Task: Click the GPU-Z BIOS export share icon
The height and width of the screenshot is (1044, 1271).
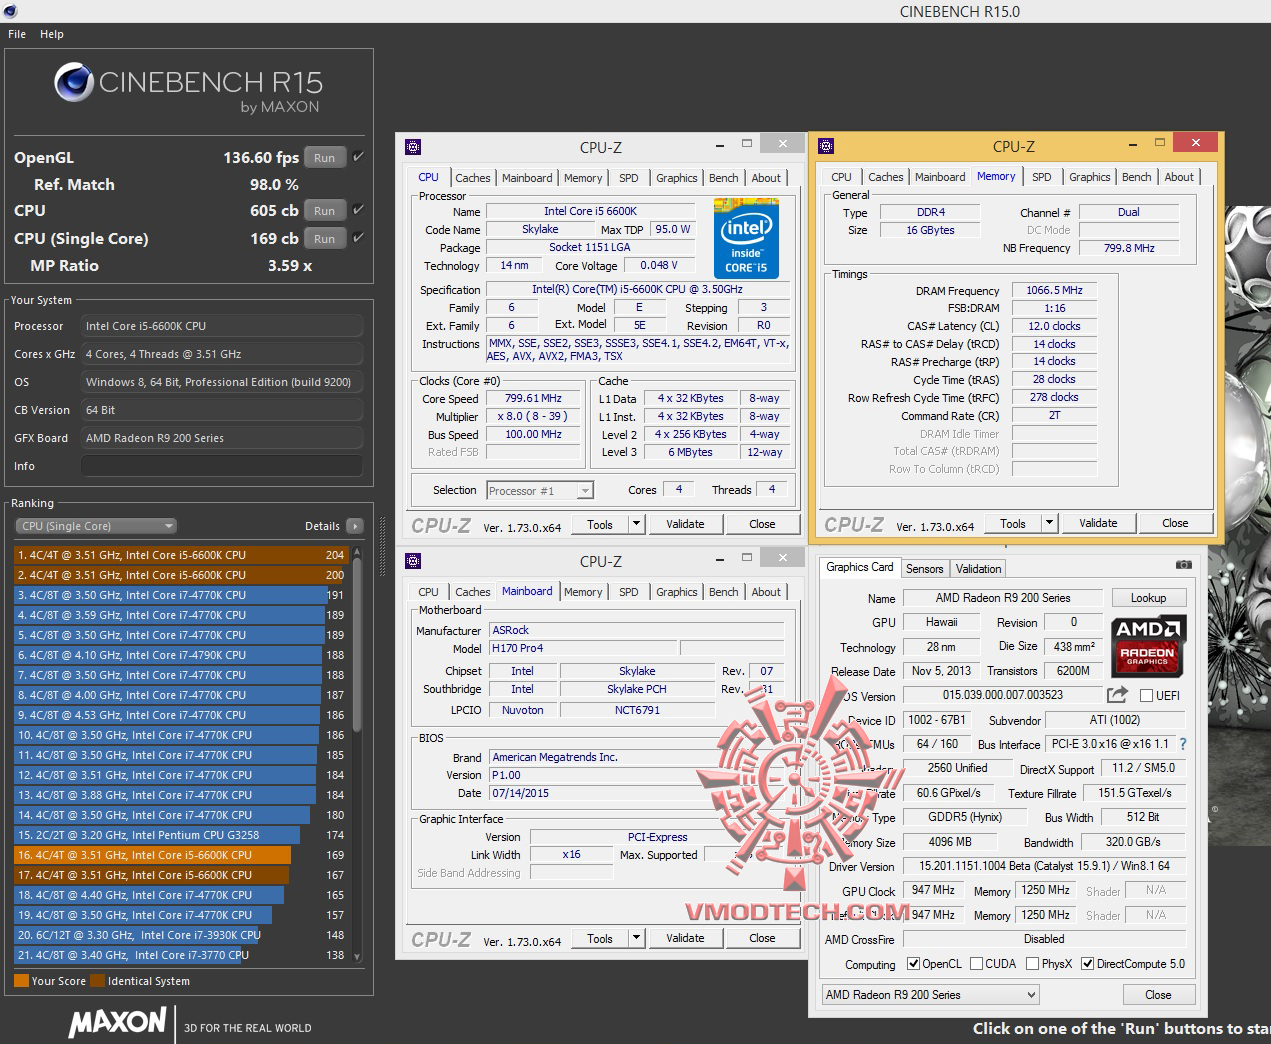Action: tap(1117, 695)
